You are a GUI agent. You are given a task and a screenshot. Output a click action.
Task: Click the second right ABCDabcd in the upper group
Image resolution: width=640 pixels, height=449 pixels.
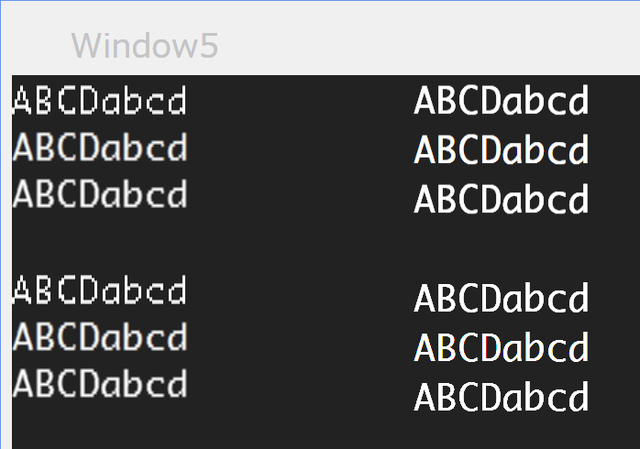click(501, 149)
